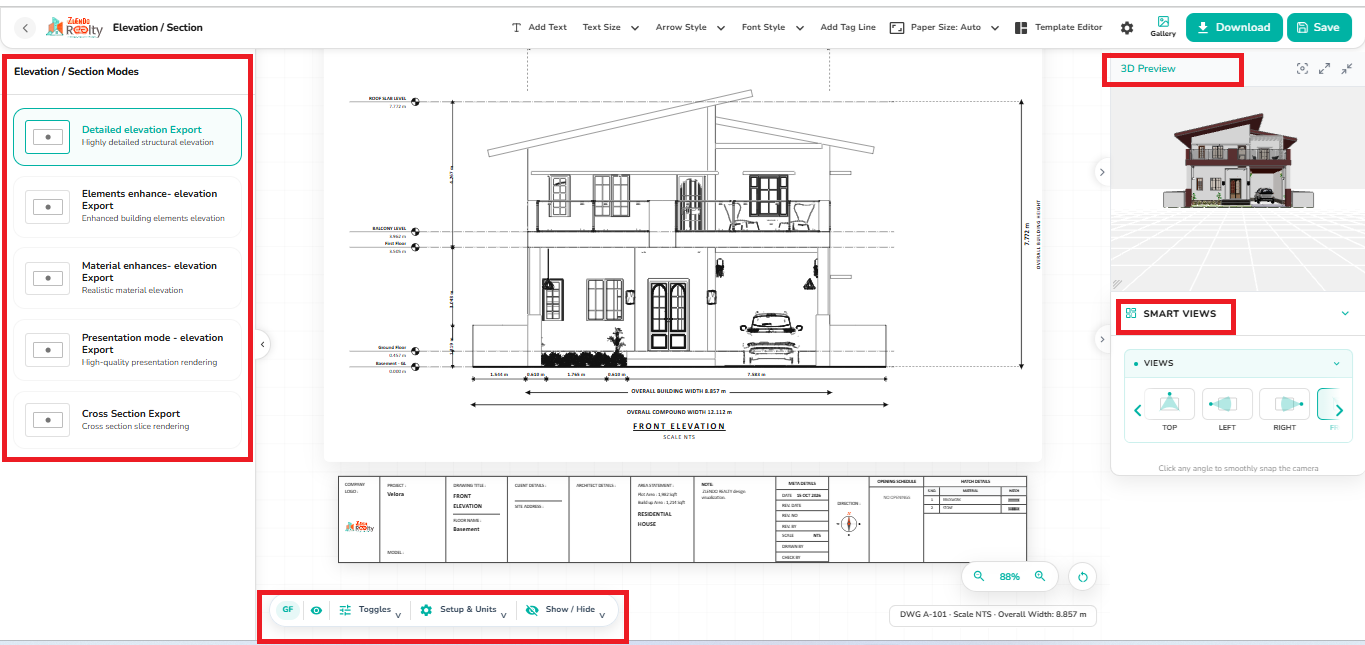Select the LEFT camera view
The image size is (1365, 645).
[x=1227, y=410]
